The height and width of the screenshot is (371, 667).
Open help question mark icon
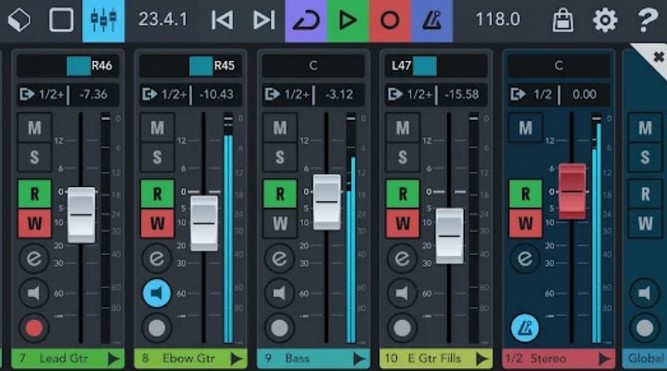tap(647, 20)
